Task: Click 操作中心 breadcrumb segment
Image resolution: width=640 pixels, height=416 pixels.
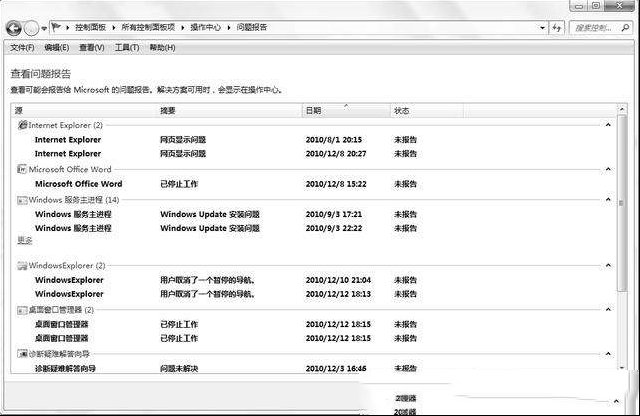Action: pyautogui.click(x=205, y=27)
